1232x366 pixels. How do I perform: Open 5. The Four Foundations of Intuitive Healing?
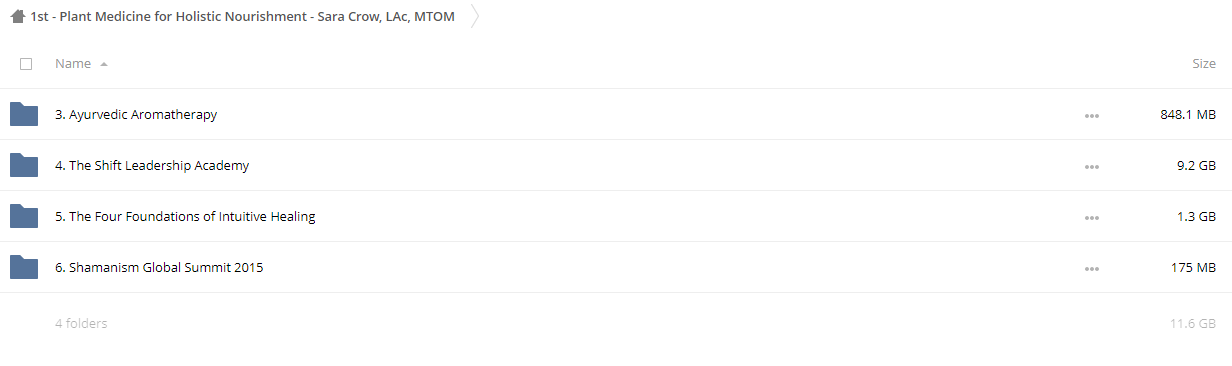tap(185, 216)
